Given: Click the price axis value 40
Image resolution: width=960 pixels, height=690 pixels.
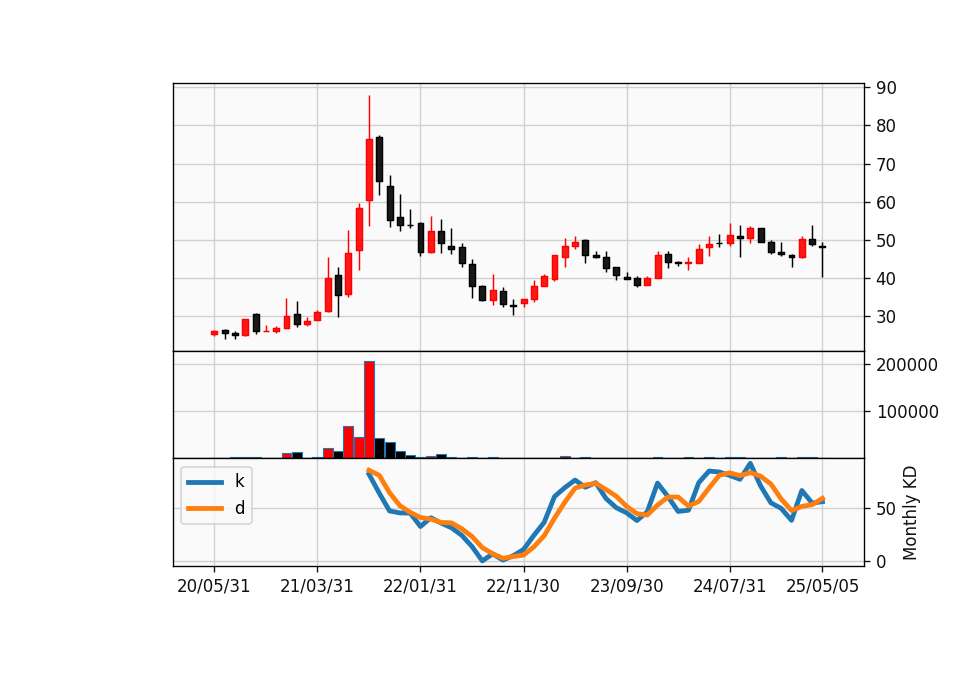Looking at the screenshot, I should (886, 279).
